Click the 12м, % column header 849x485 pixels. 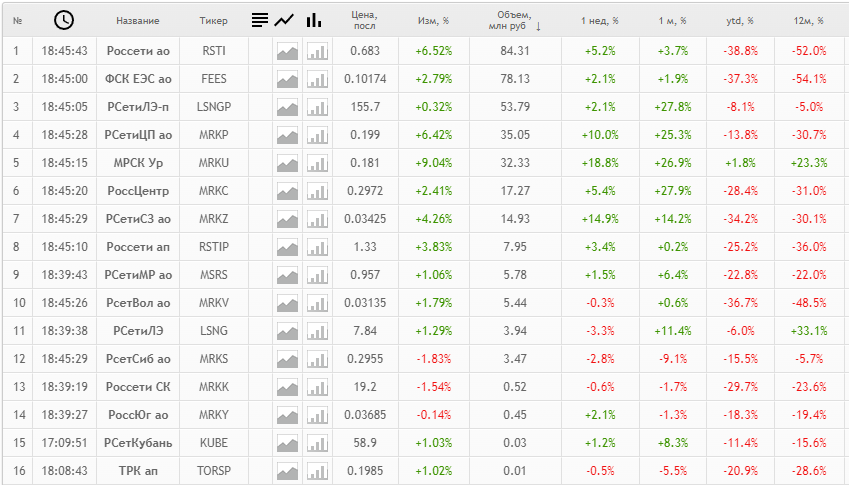pyautogui.click(x=808, y=21)
